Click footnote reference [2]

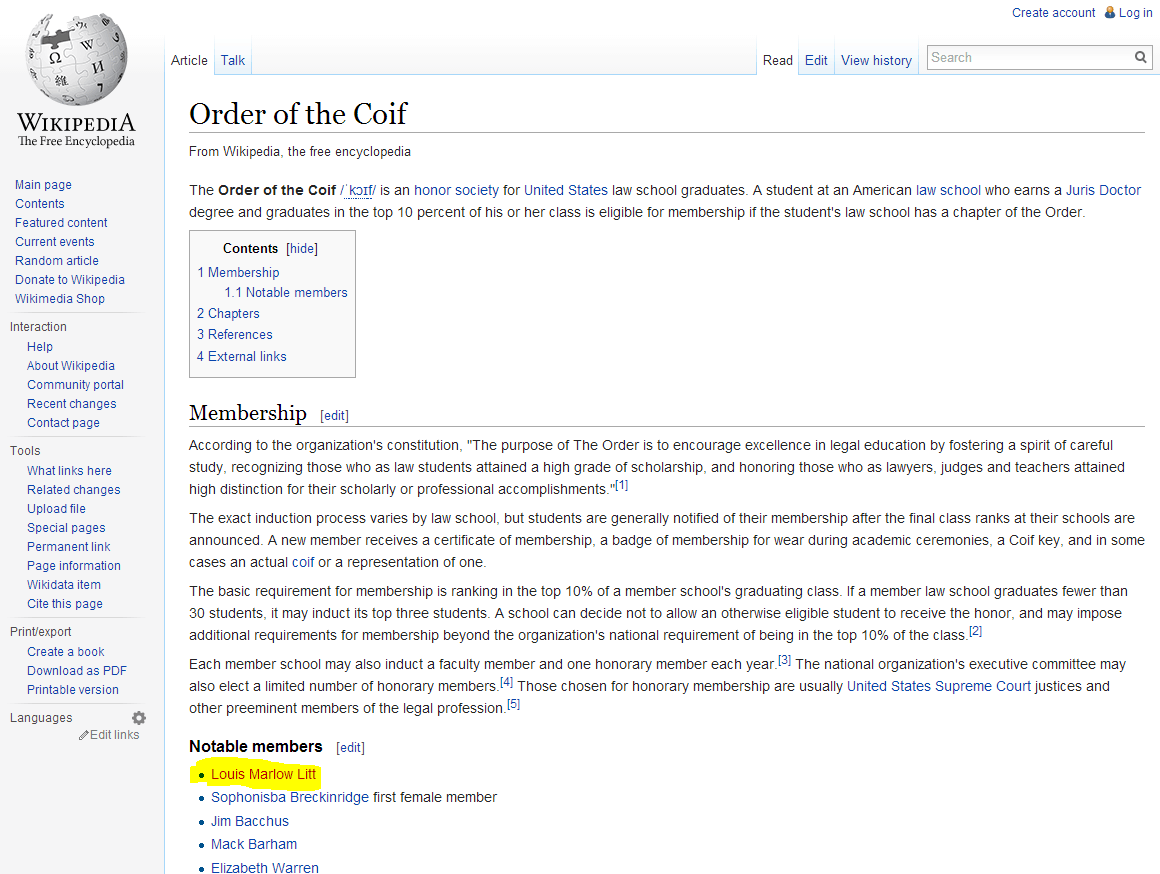click(976, 631)
